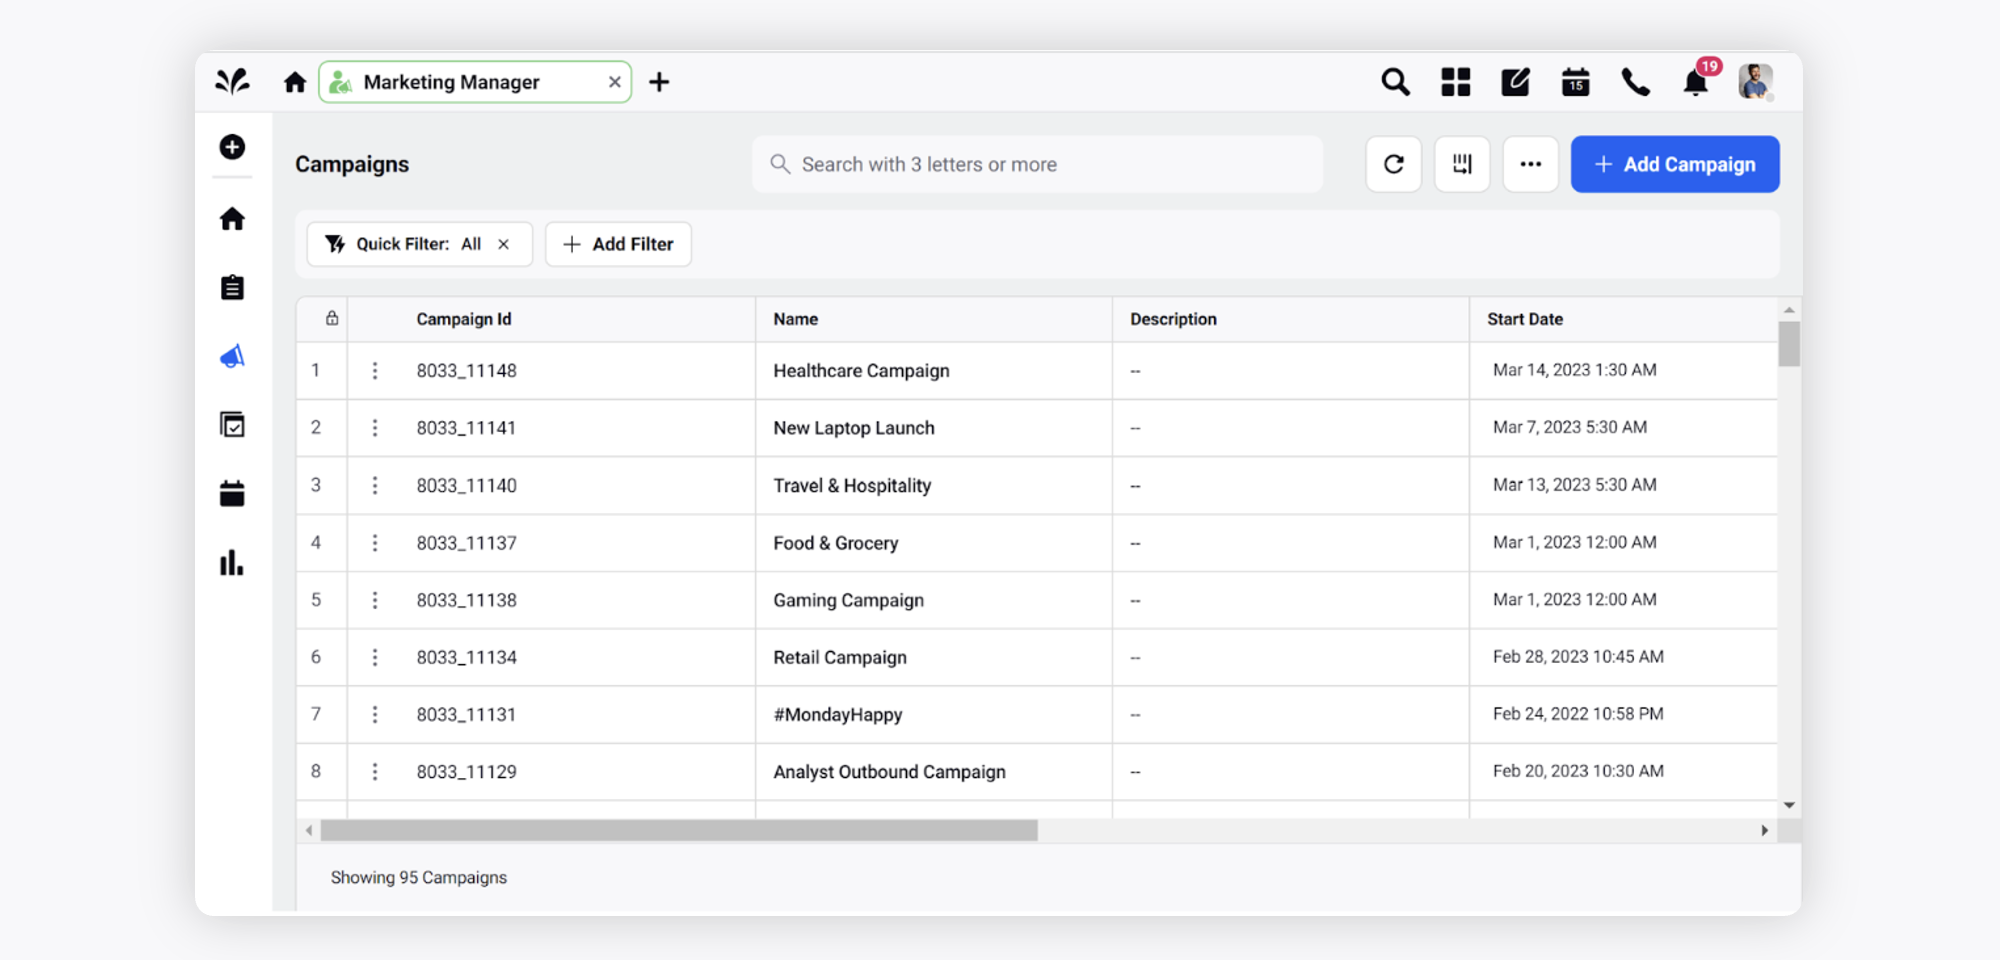Sort by Start Date column header

[1525, 319]
